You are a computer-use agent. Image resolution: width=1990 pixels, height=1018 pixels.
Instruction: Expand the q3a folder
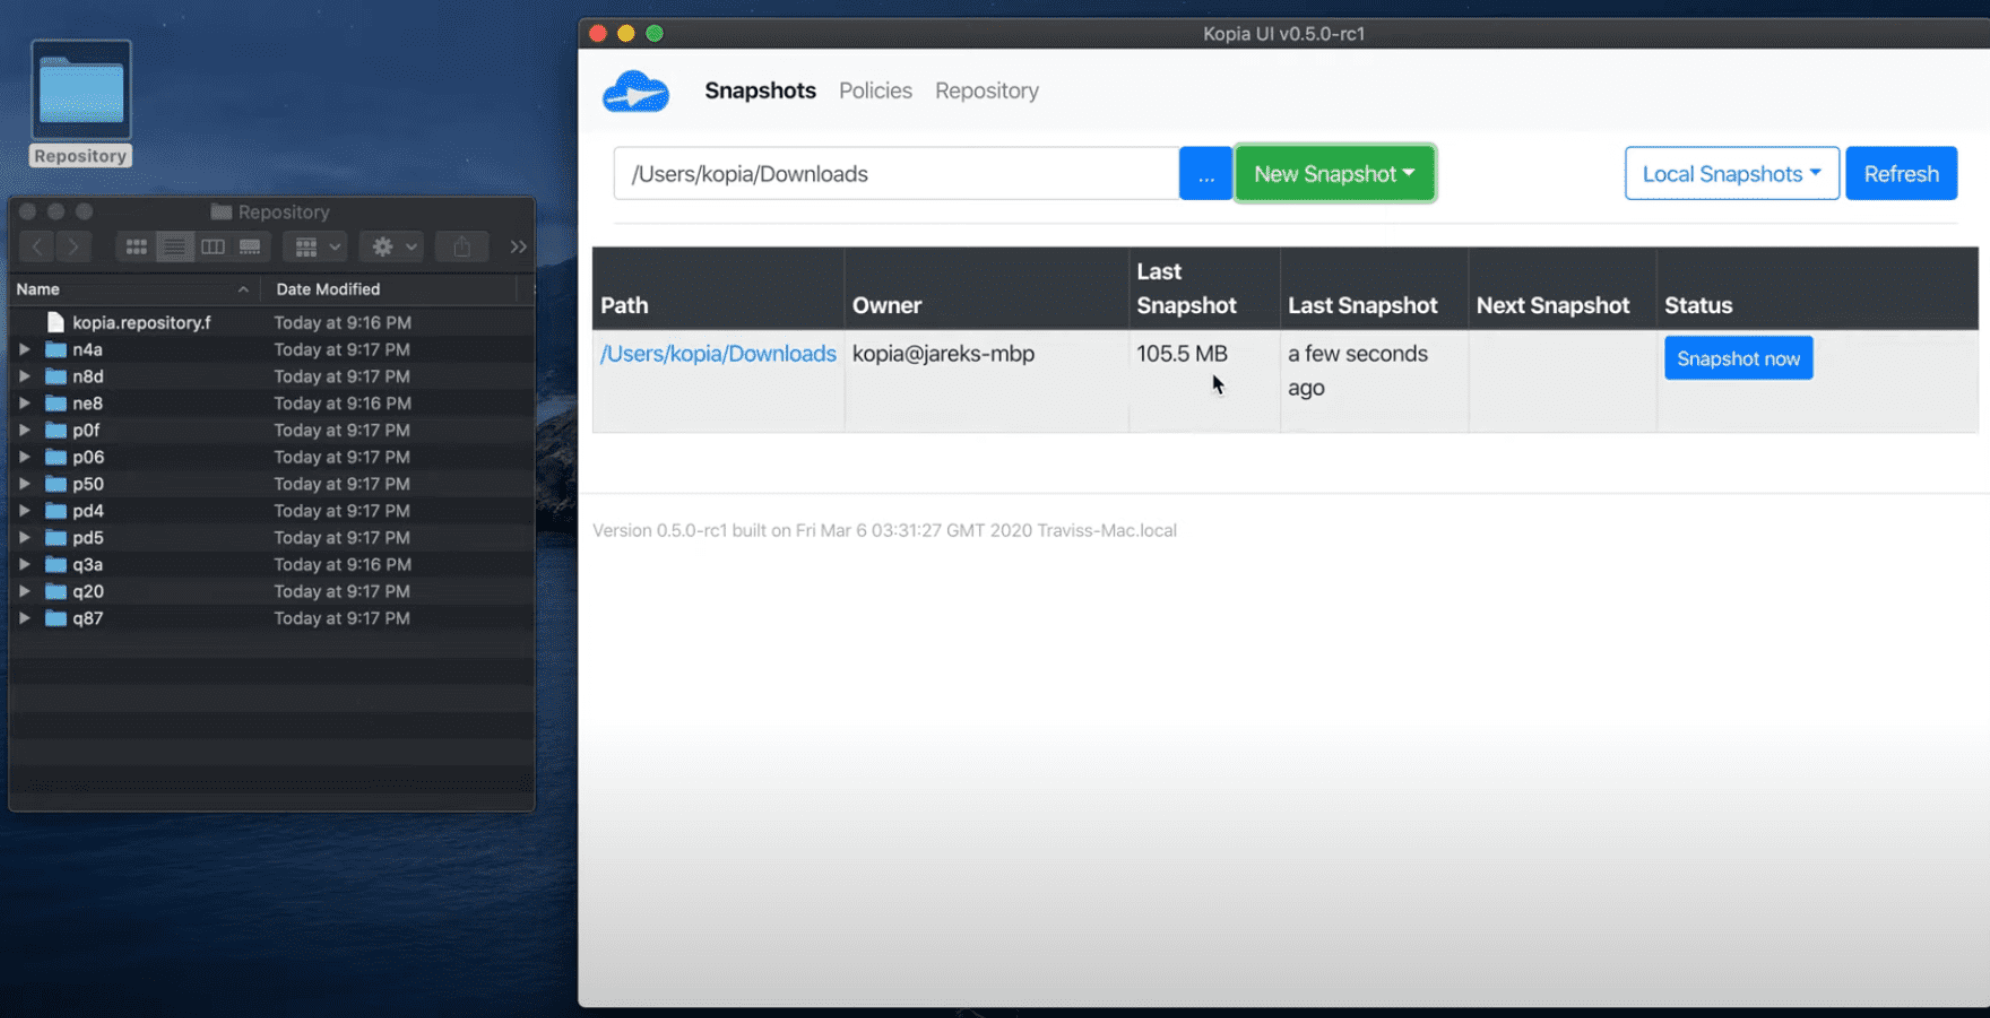[24, 564]
